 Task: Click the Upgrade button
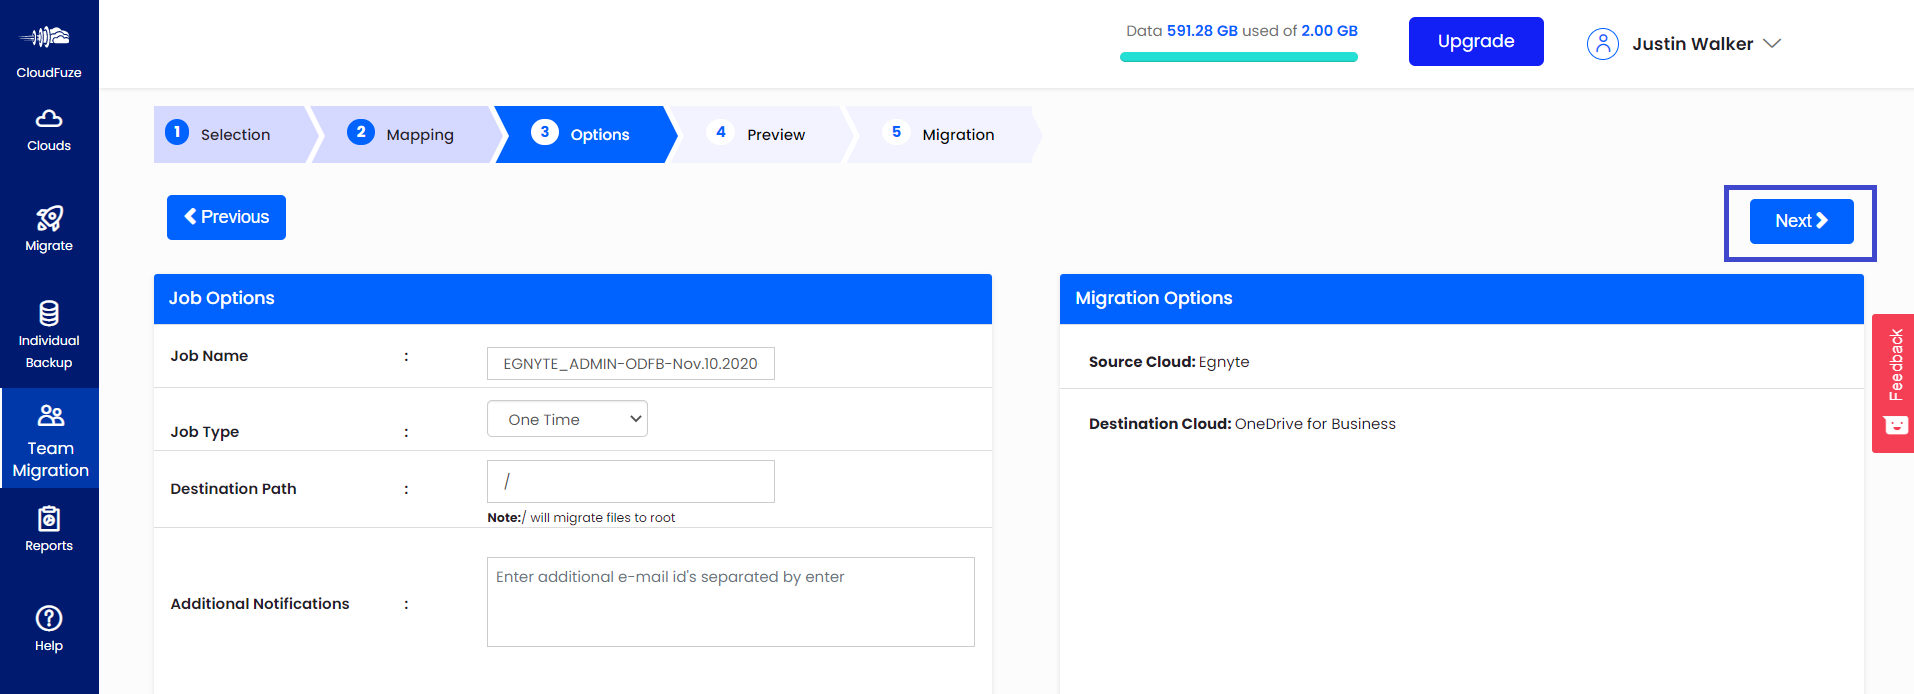click(x=1476, y=41)
